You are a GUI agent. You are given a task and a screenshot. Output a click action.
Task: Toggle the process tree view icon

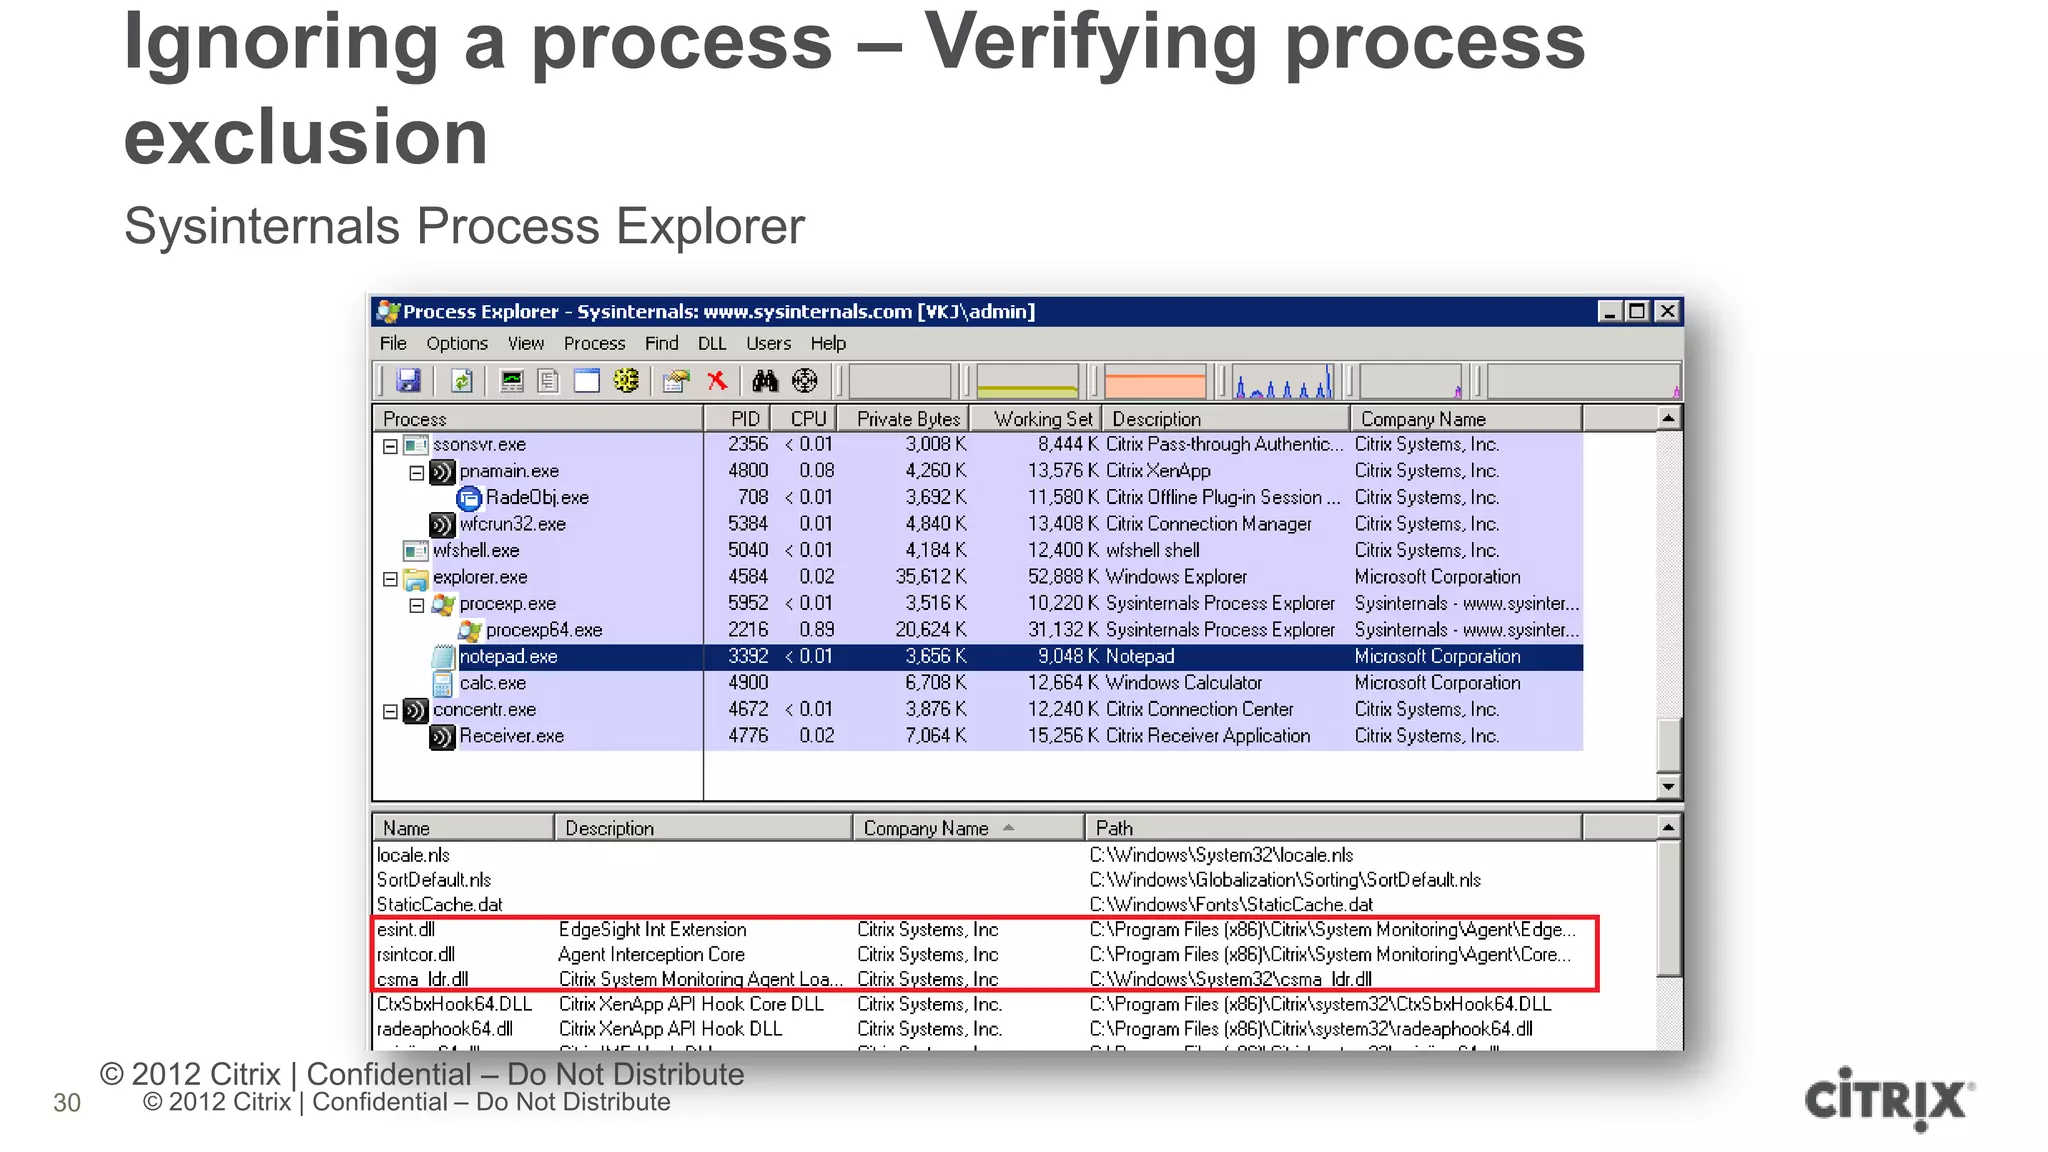coord(548,381)
